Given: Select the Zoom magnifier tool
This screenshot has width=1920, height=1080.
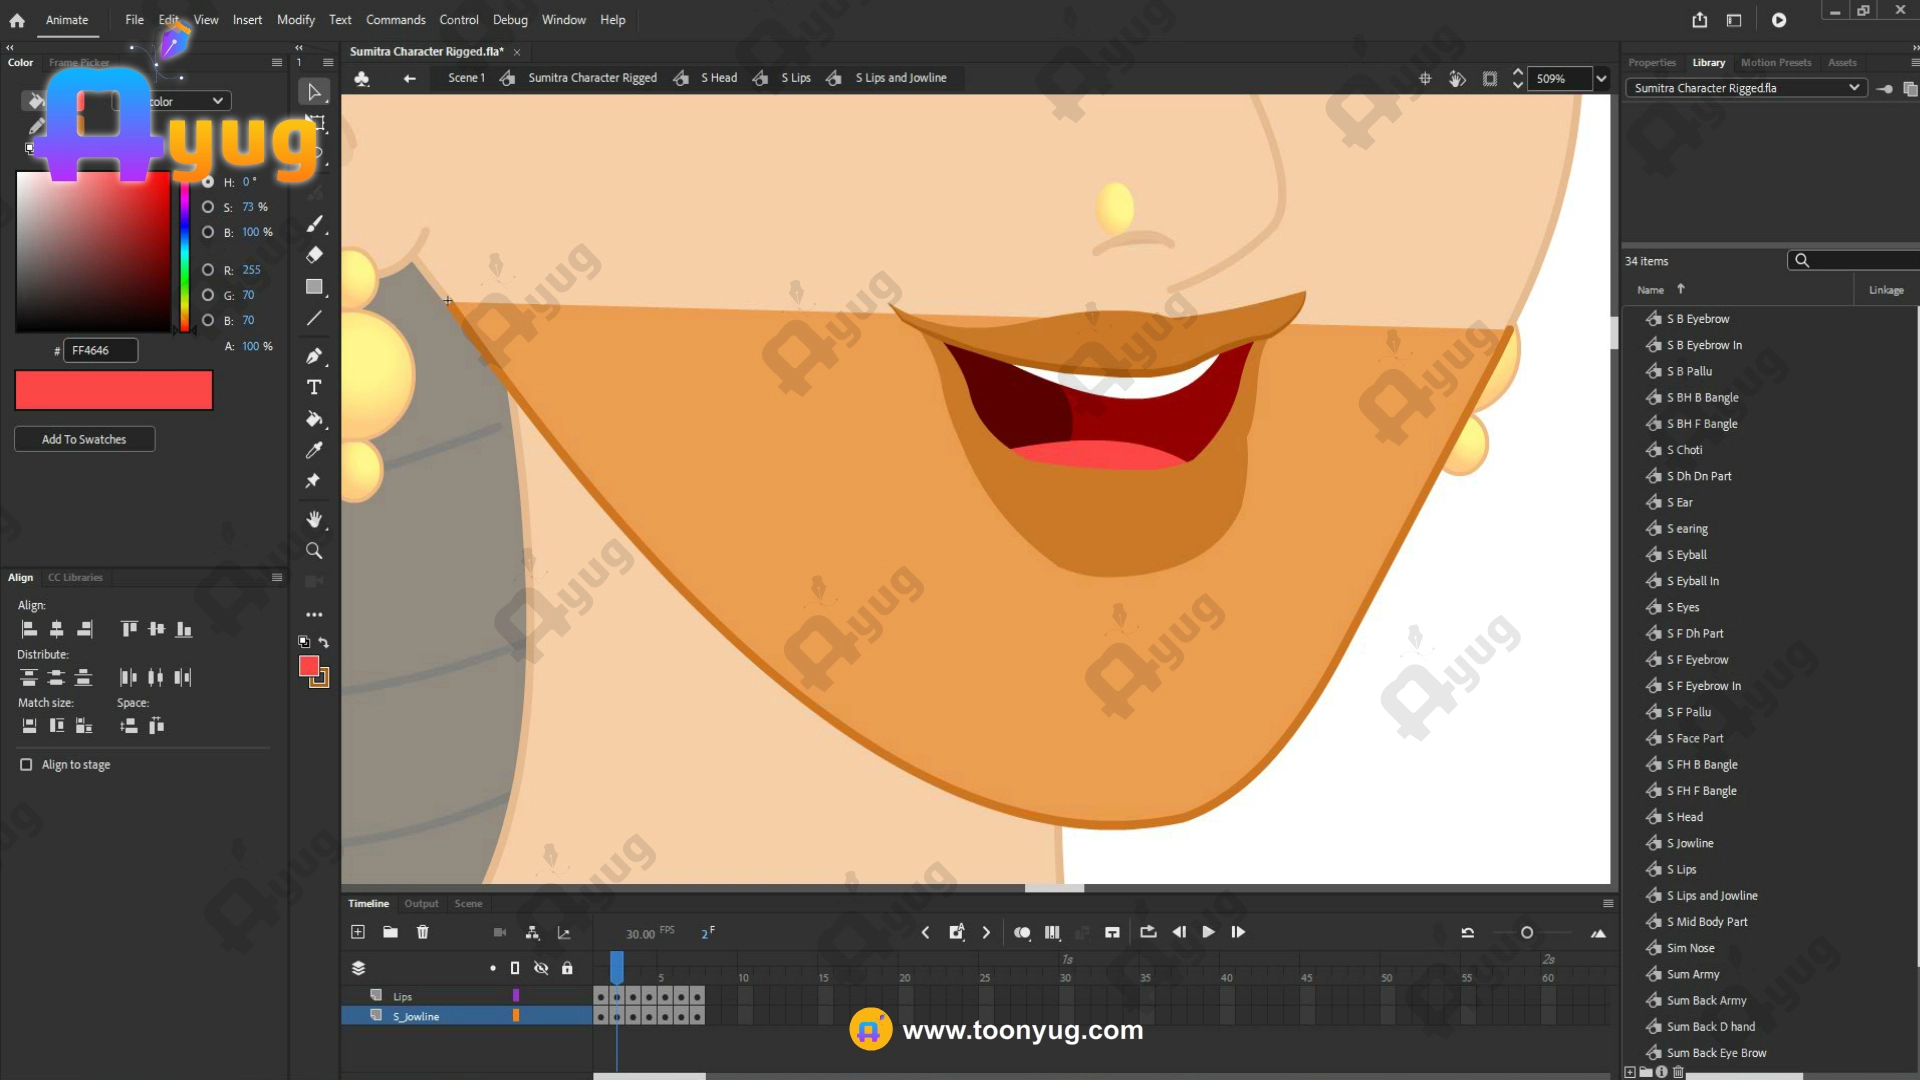Looking at the screenshot, I should tap(314, 551).
